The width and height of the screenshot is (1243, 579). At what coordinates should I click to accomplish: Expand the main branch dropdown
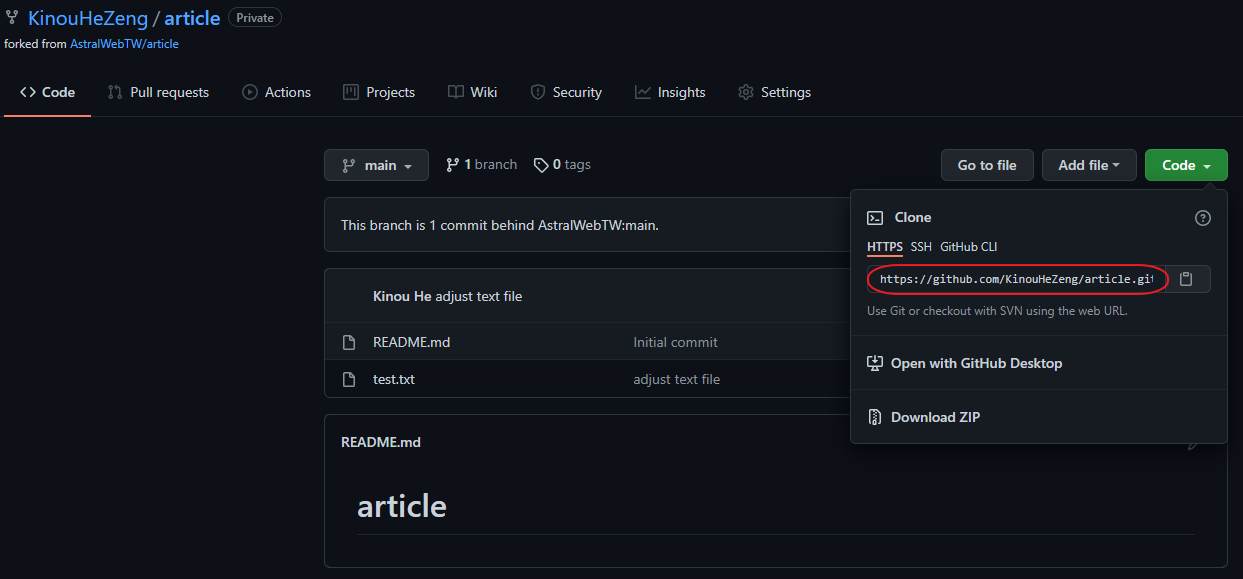376,165
